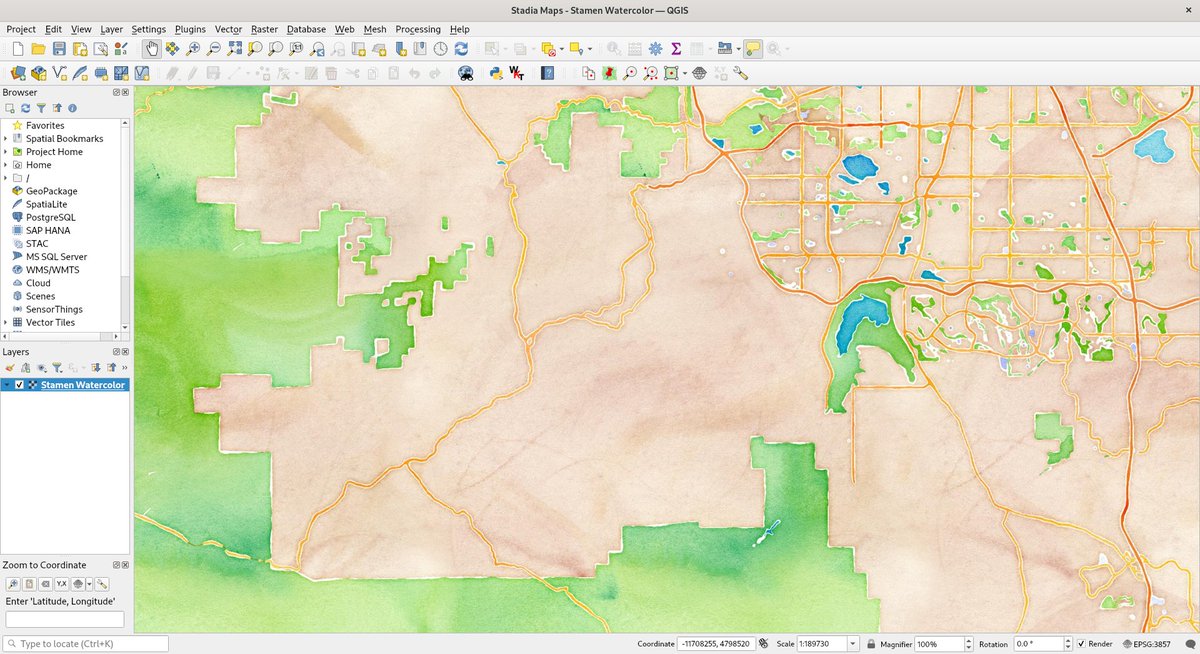Screen dimensions: 1200x654
Task: Click the Latitude, Longitude input field
Action: click(65, 619)
